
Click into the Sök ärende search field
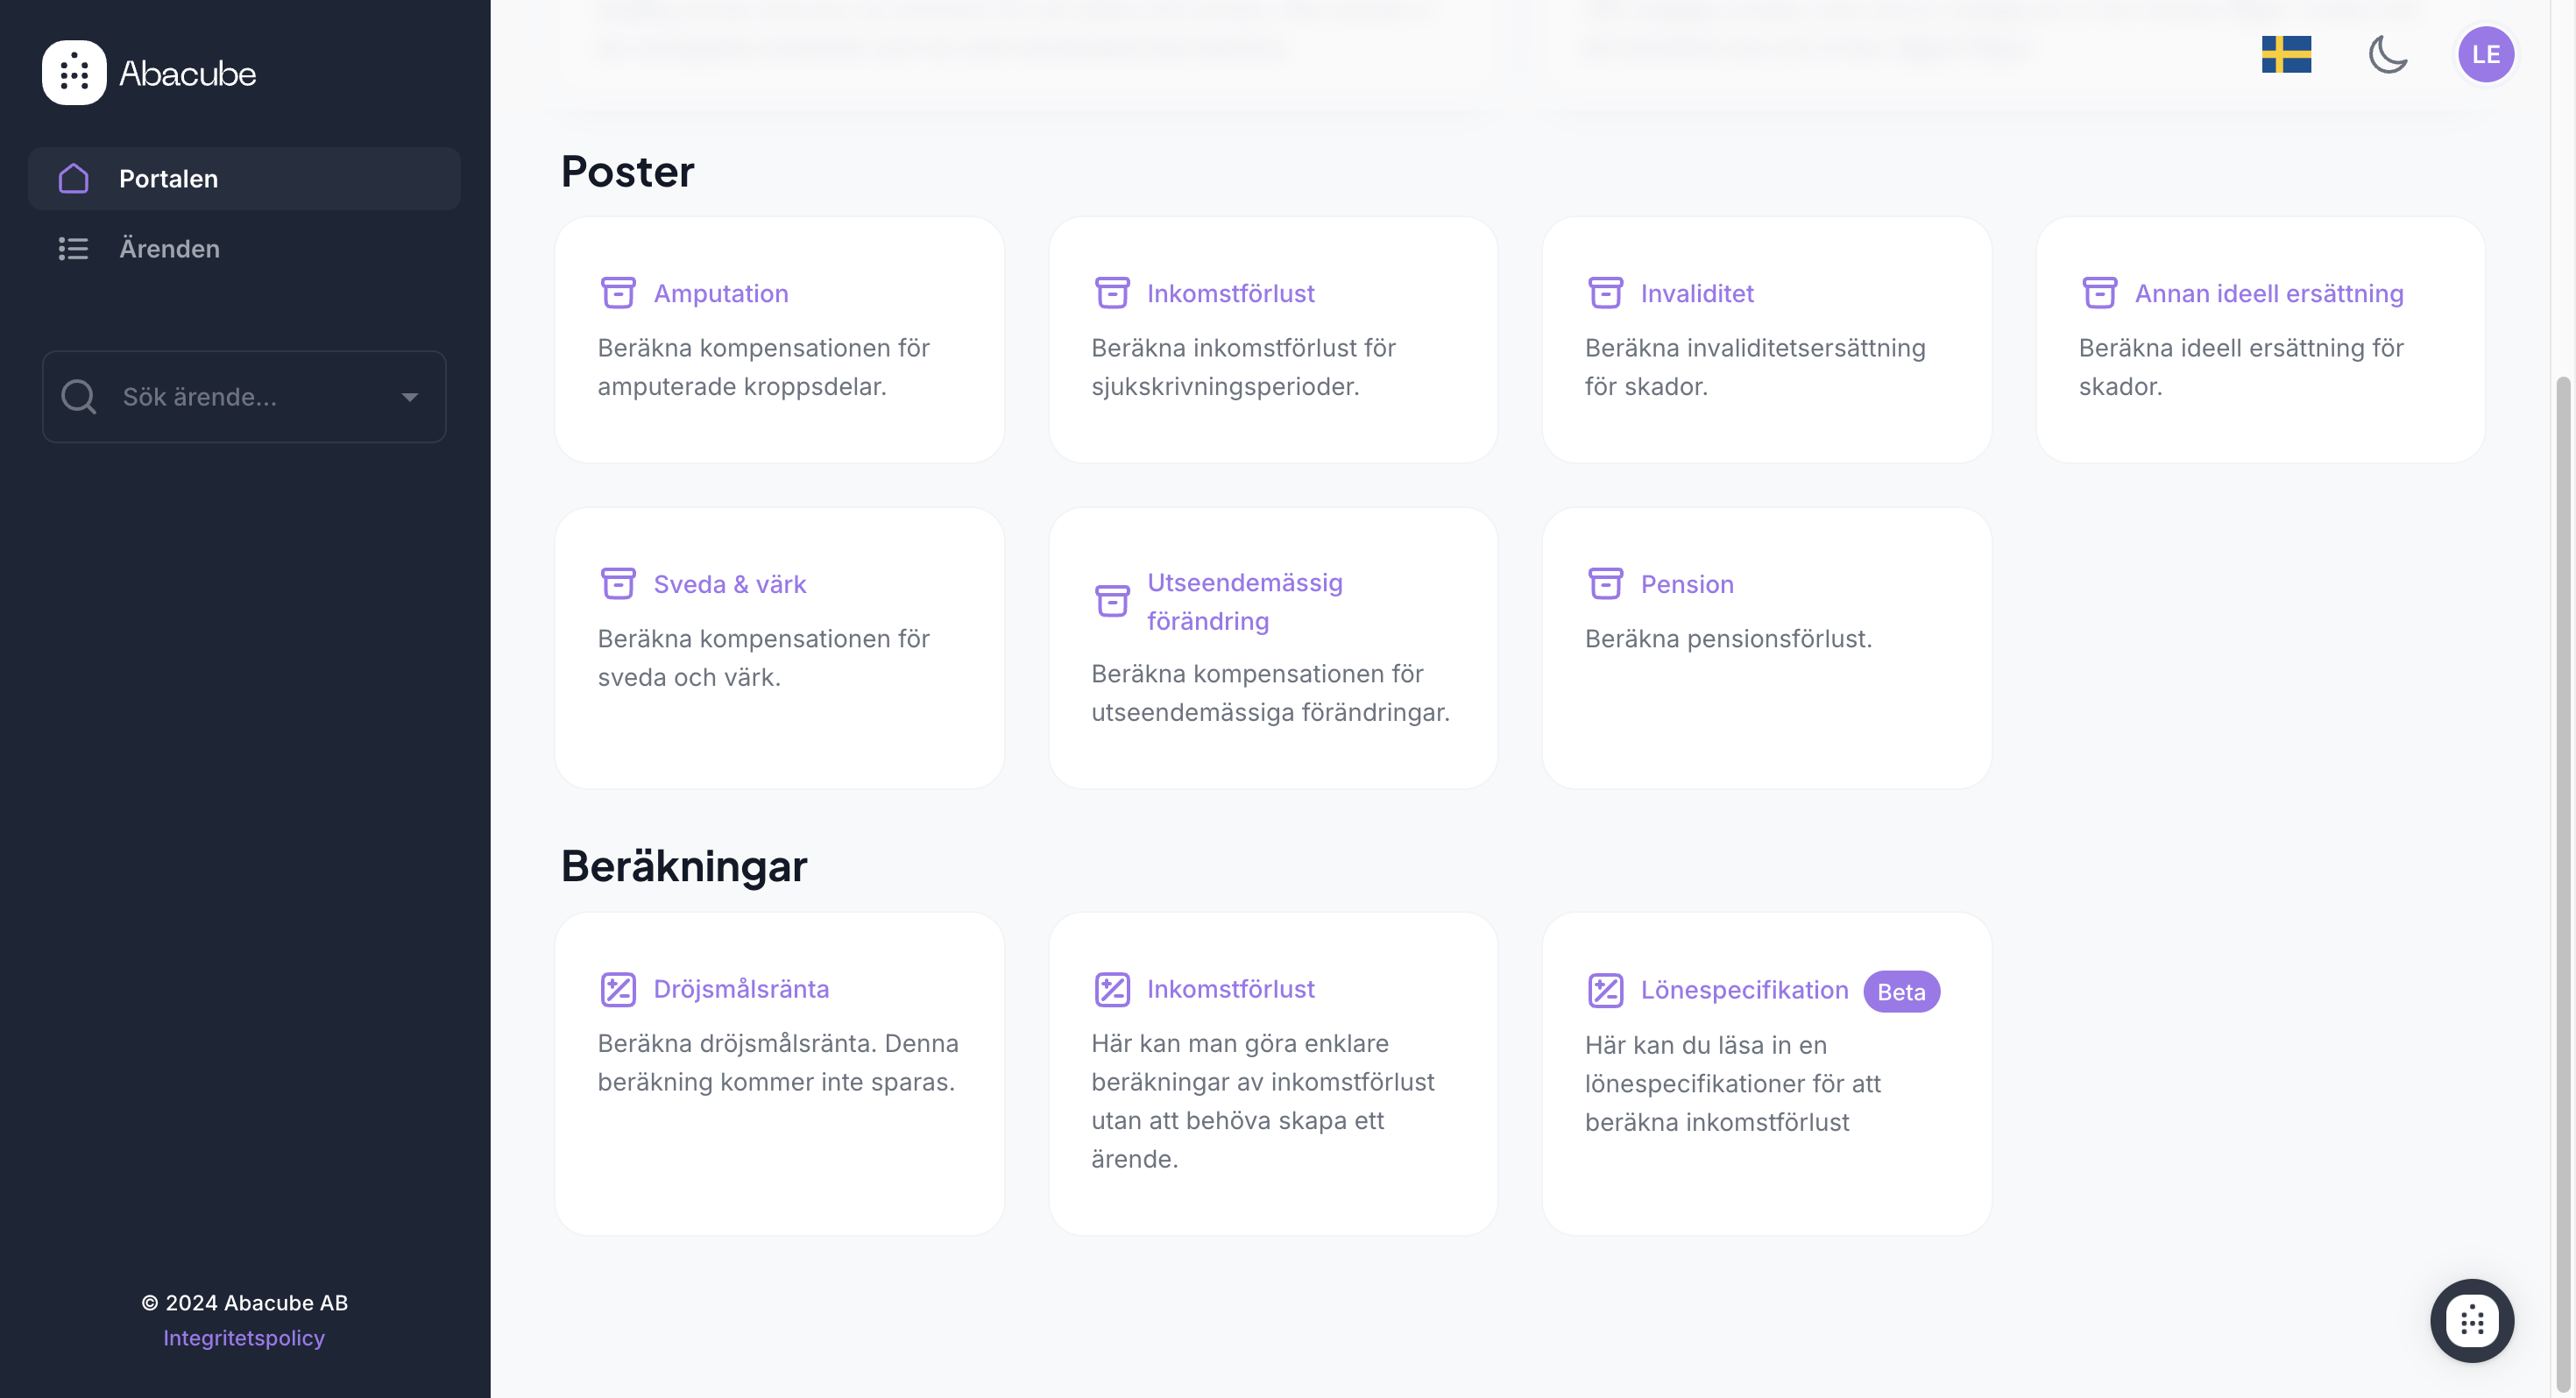click(x=250, y=397)
